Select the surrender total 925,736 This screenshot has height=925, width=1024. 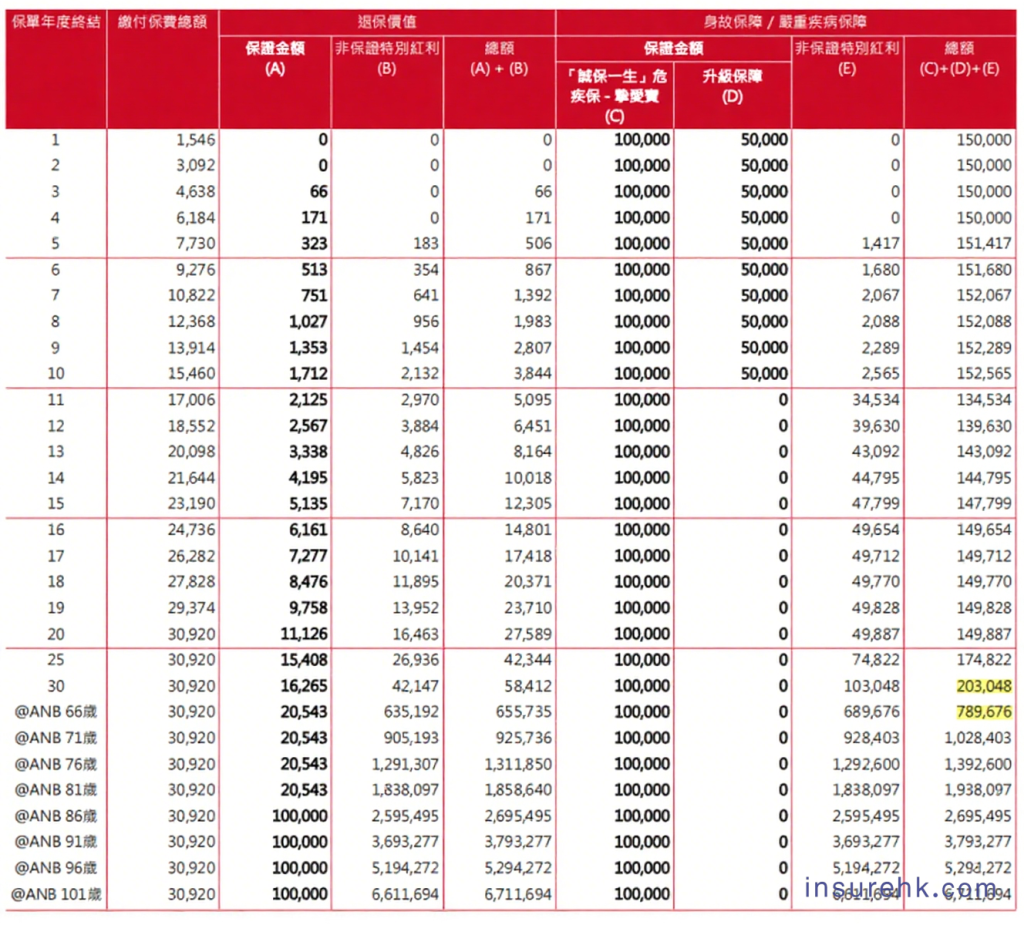[524, 738]
